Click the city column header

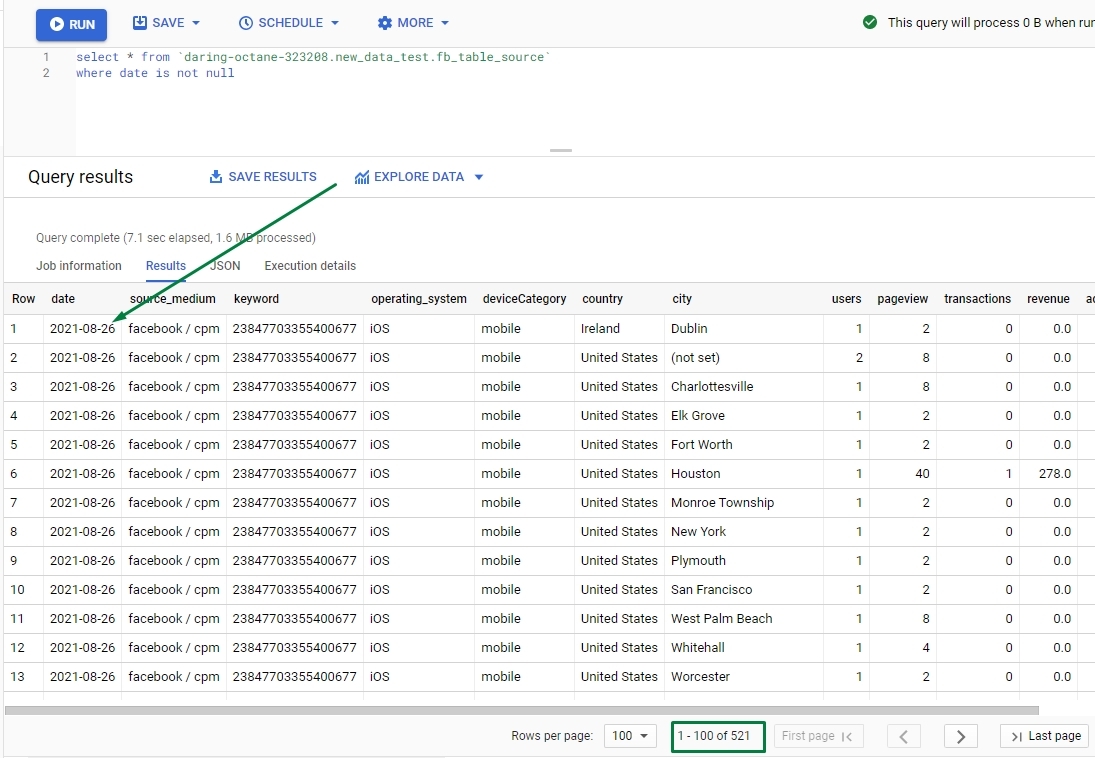[x=682, y=298]
